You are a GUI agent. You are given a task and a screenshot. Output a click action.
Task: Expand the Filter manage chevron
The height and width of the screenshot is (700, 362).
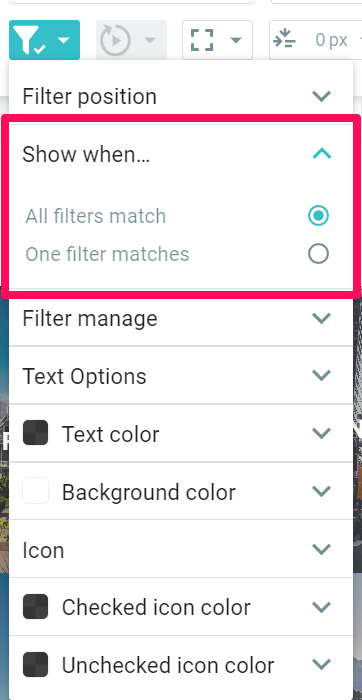click(322, 318)
